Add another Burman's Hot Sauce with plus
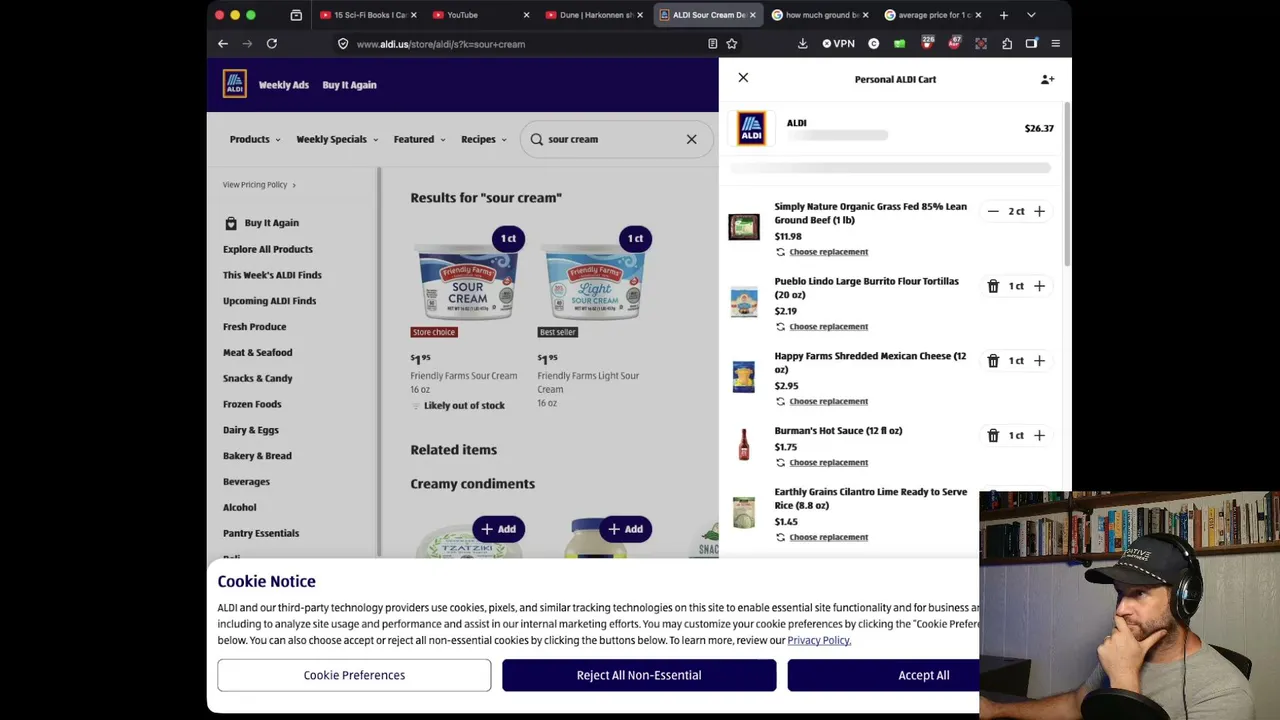Screen dimensions: 1280x720 [x=1039, y=436]
